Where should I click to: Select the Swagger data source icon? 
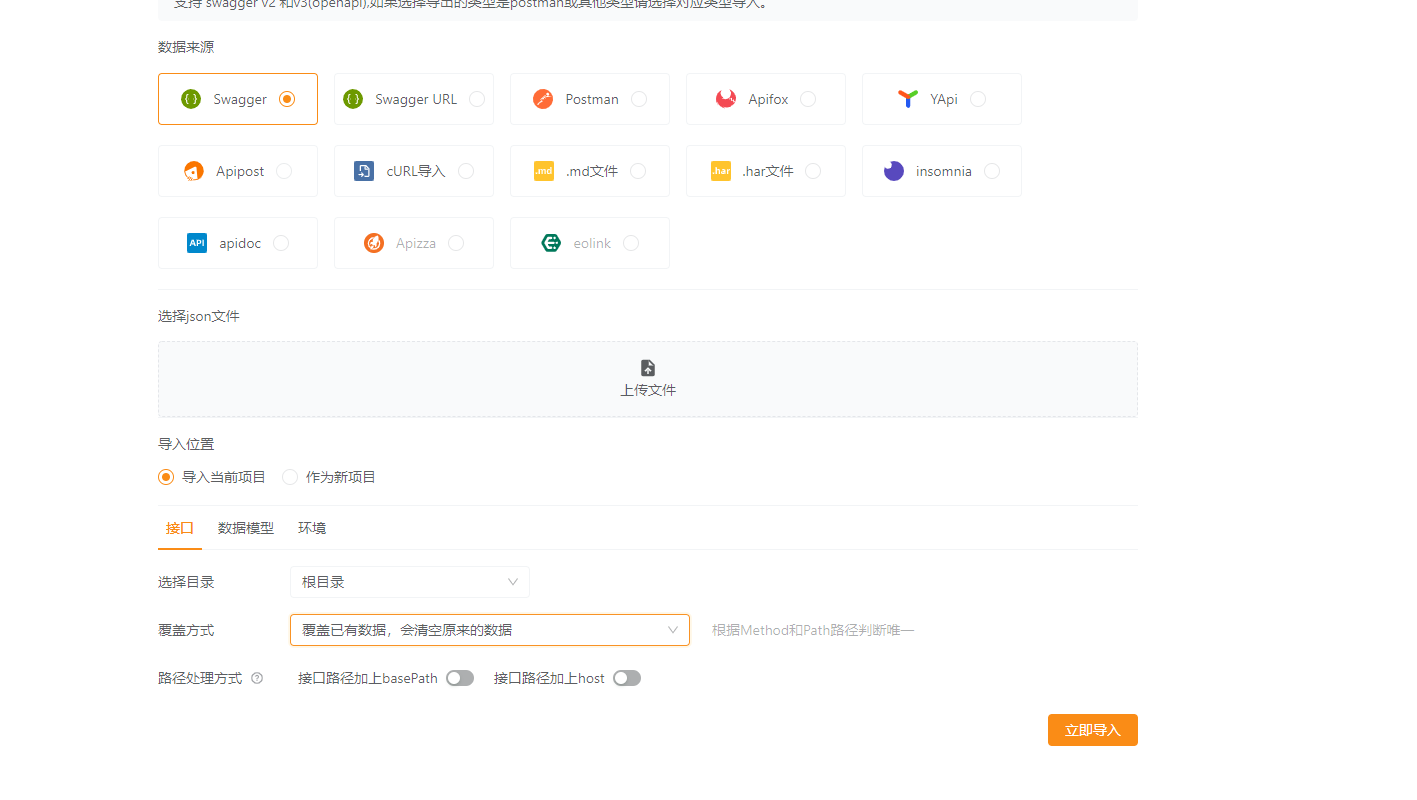190,98
